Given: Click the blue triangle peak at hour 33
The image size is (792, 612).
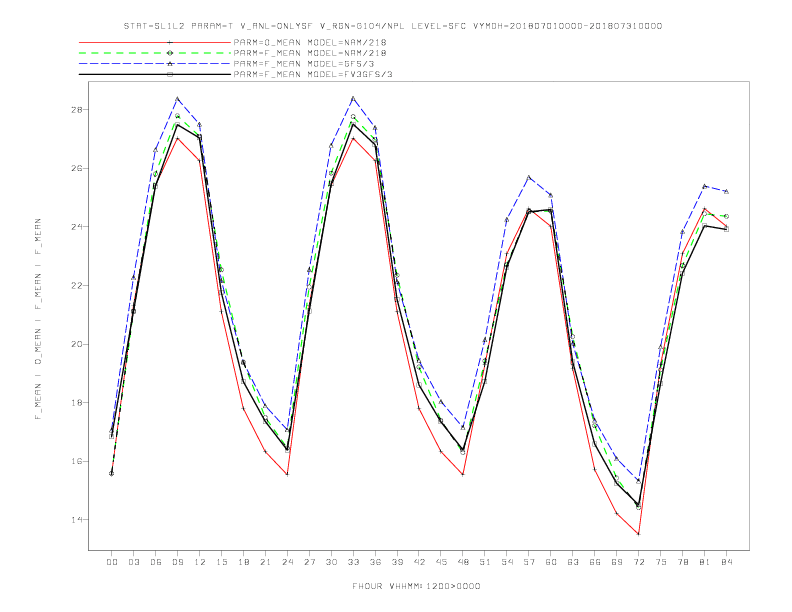Looking at the screenshot, I should (x=353, y=98).
